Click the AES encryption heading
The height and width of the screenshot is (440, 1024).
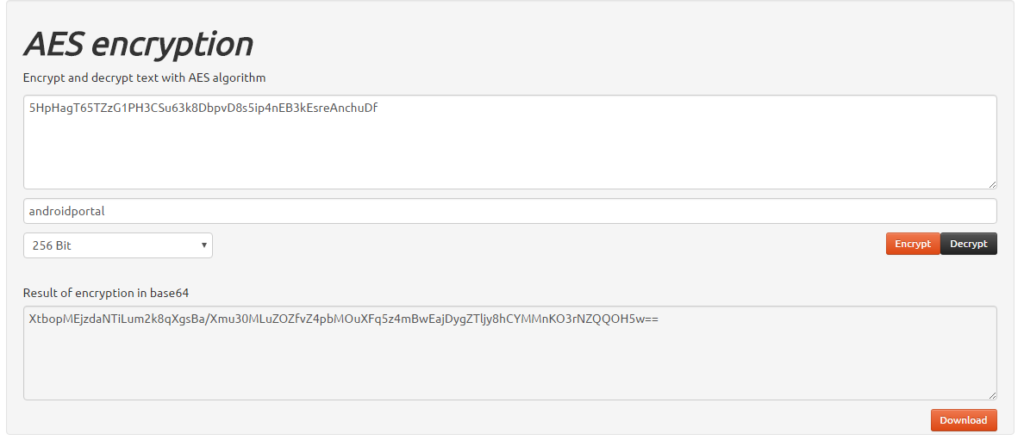click(x=138, y=44)
